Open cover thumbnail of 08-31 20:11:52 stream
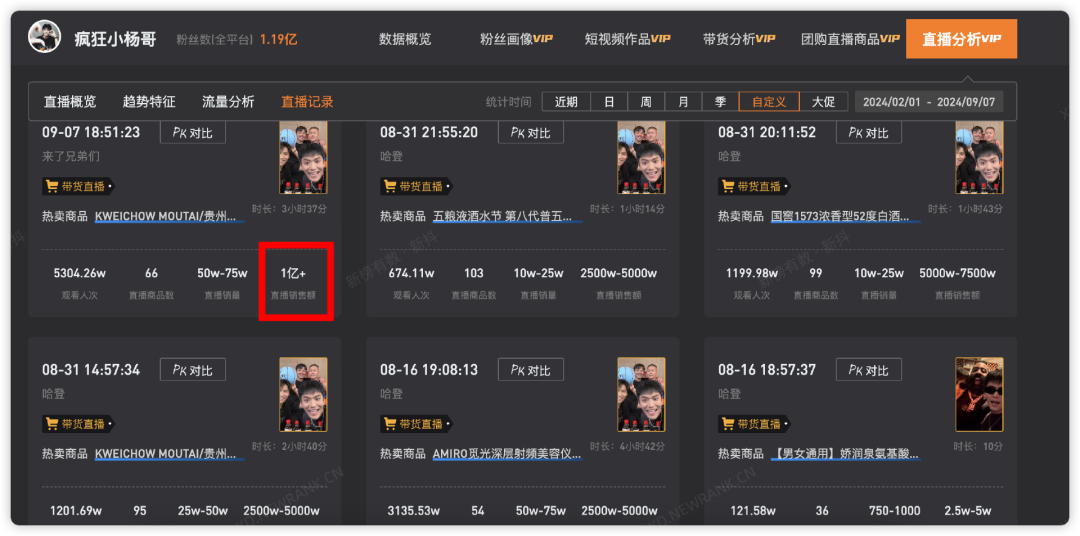 (979, 158)
